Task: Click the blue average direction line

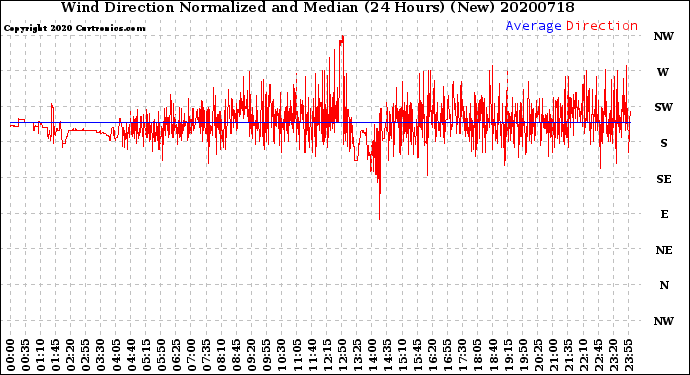Action: pos(320,122)
